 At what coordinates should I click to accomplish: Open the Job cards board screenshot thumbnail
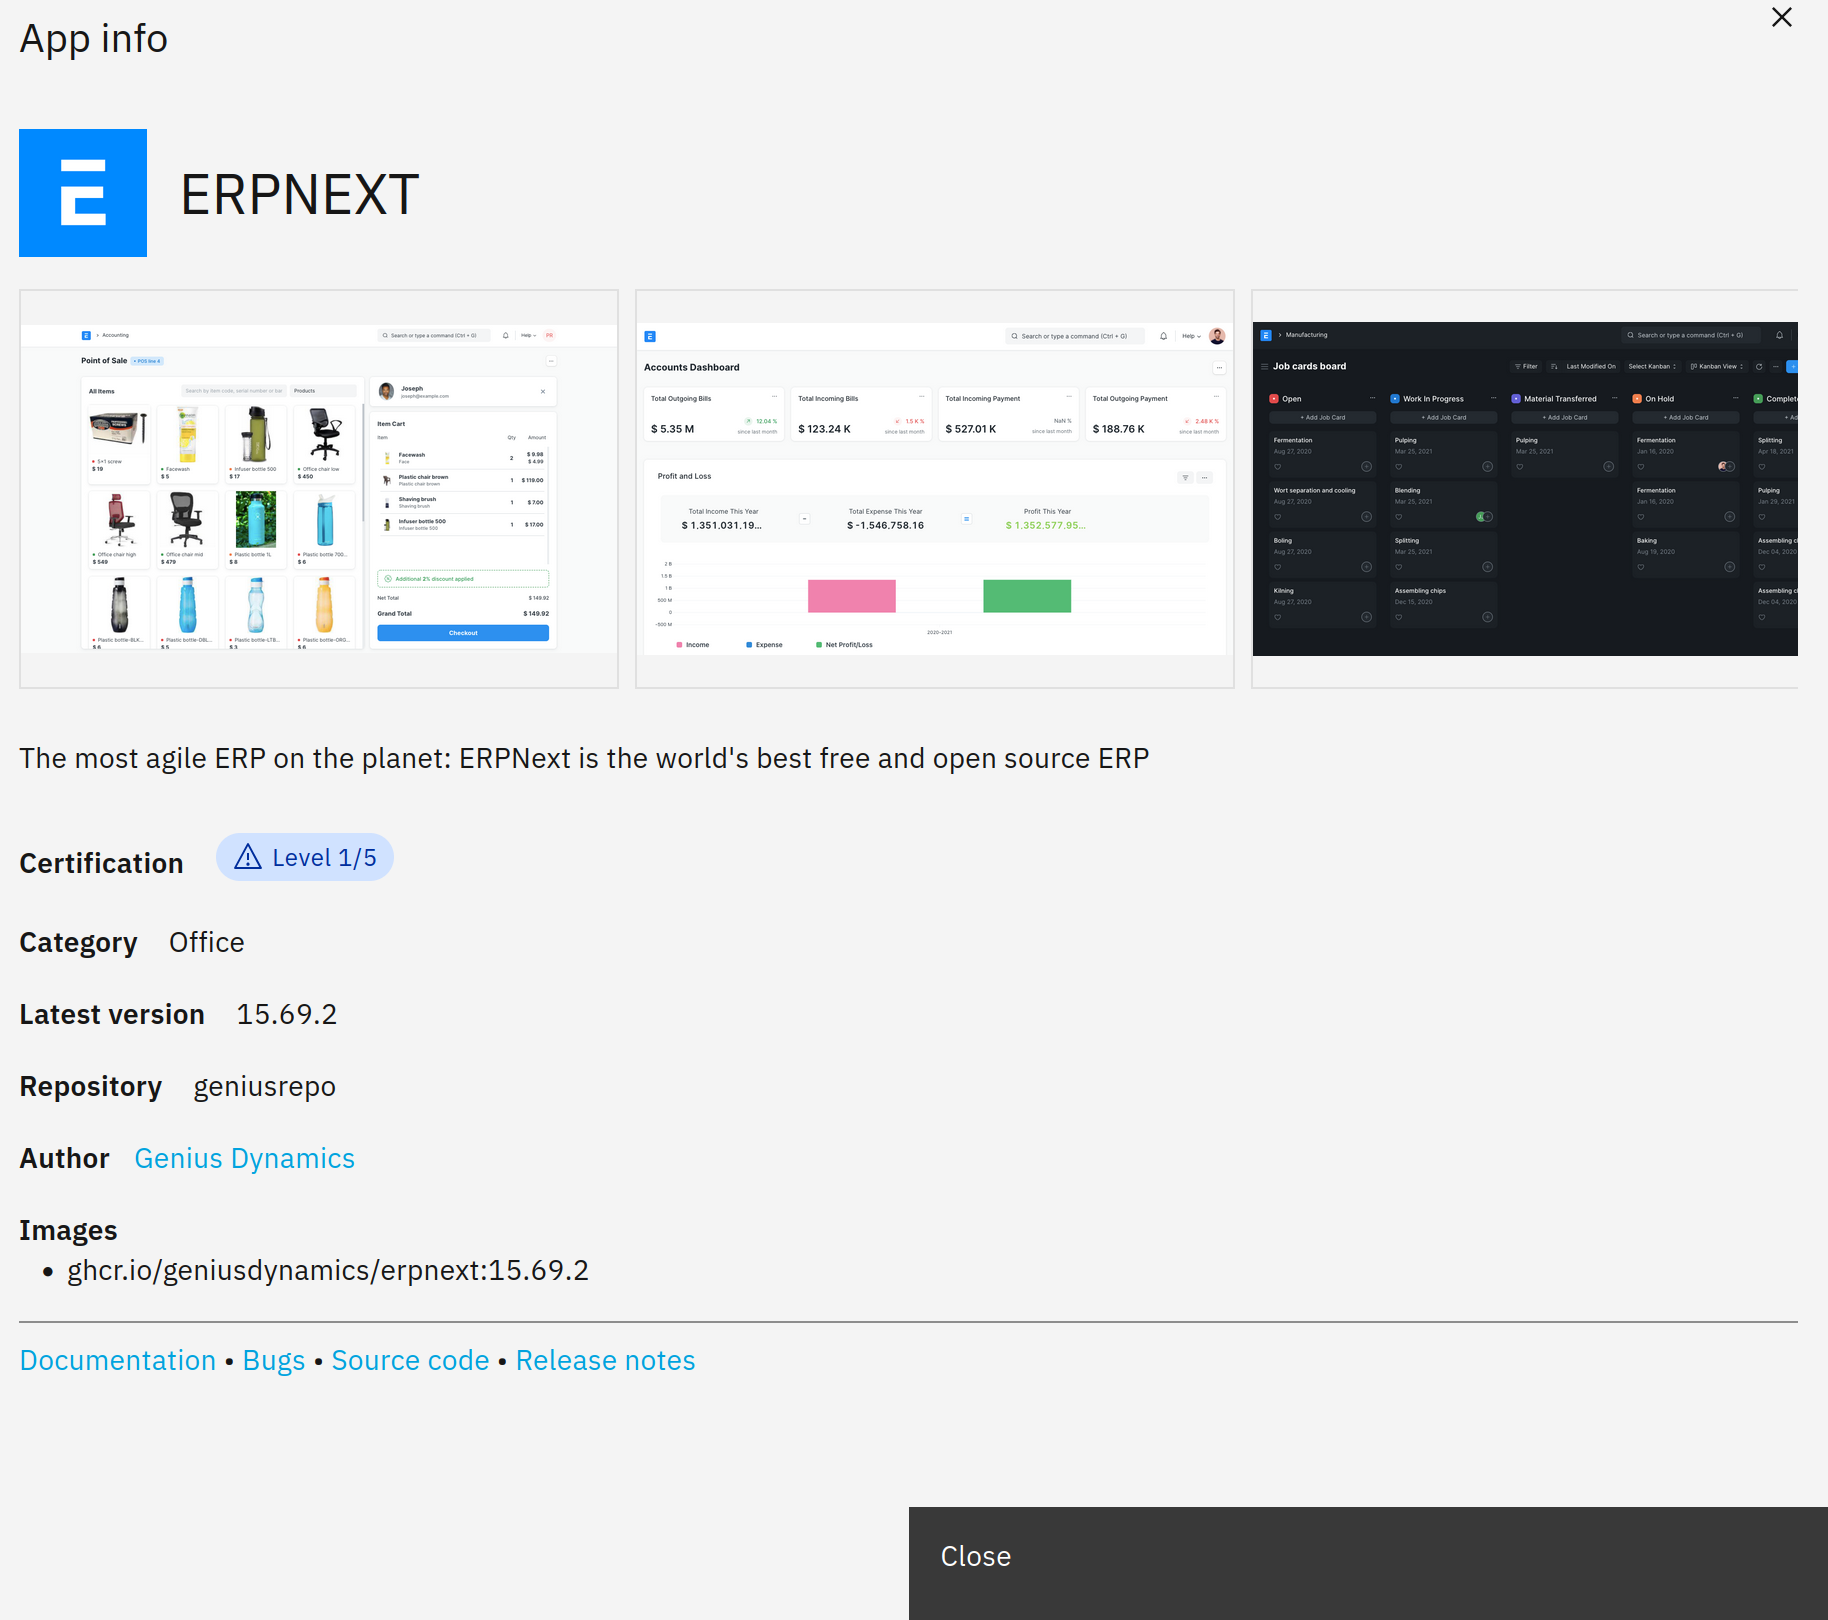coord(1524,489)
